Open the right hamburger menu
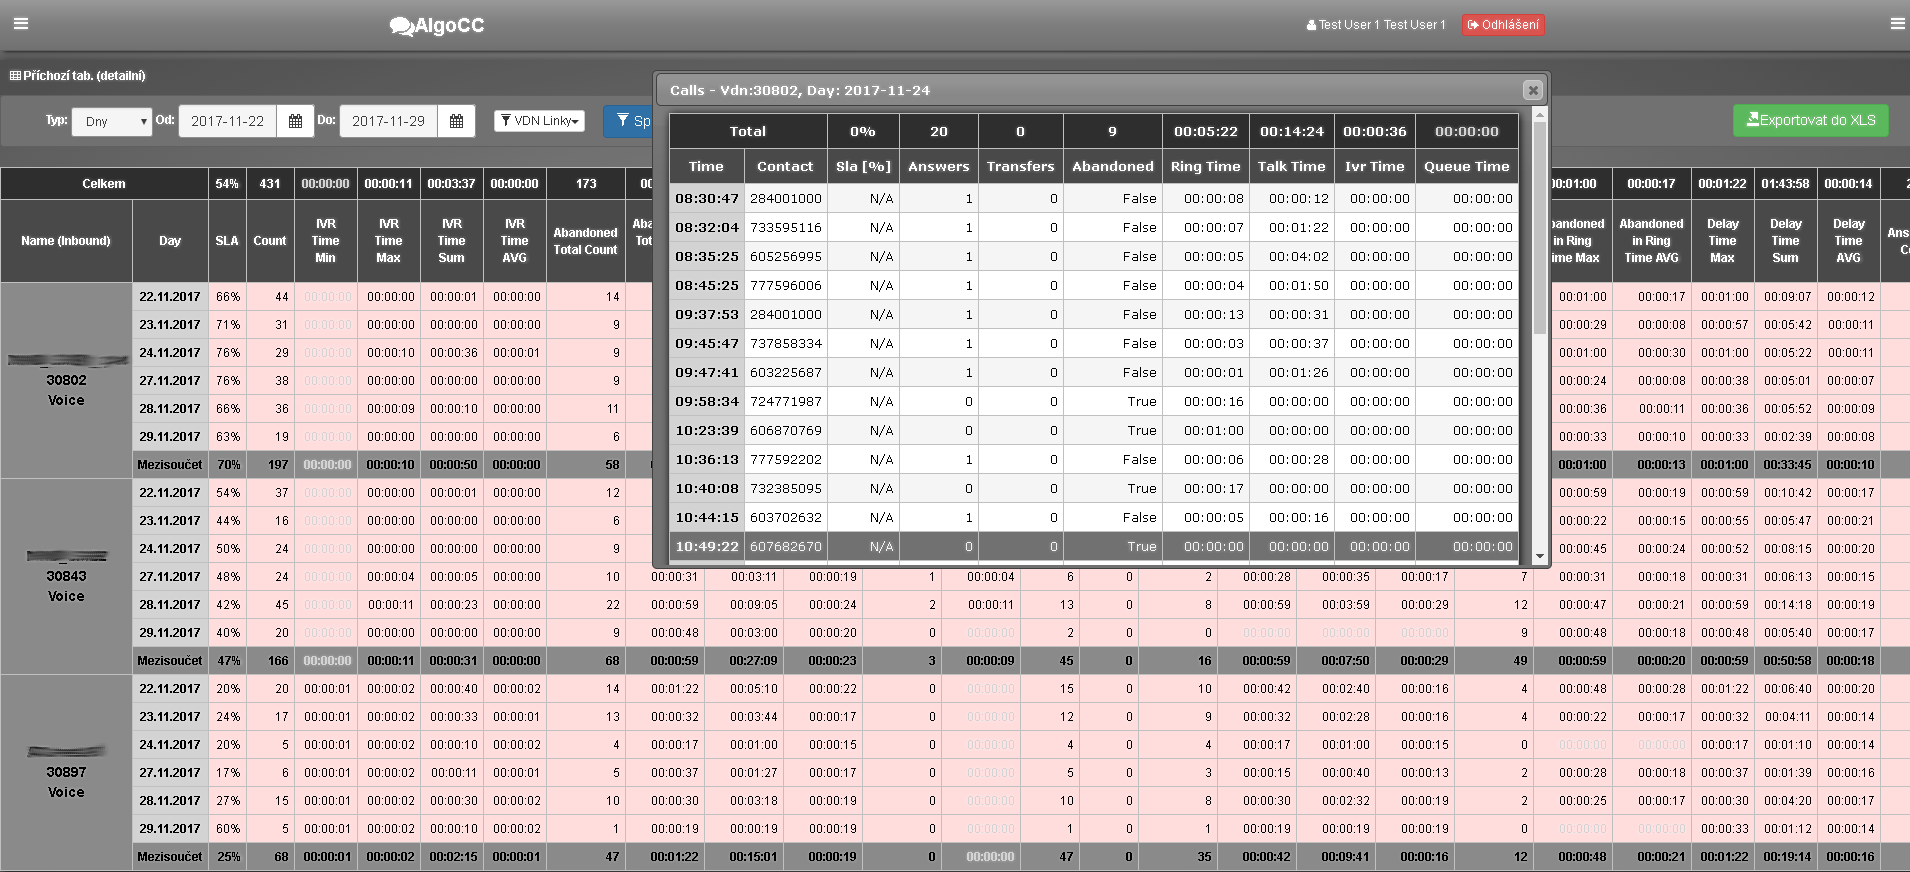This screenshot has width=1910, height=872. point(1897,24)
